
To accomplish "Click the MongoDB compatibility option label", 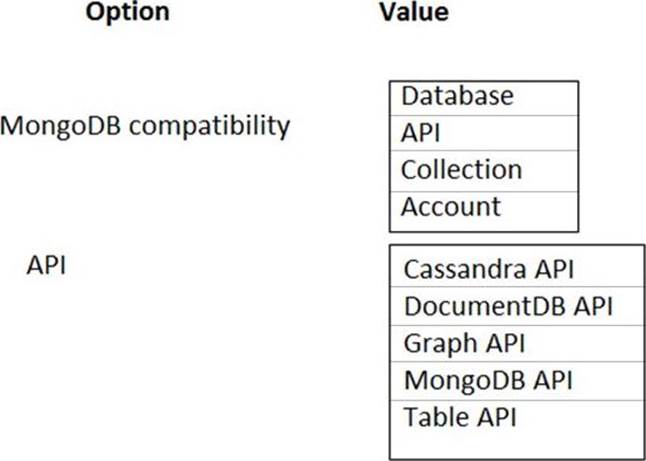I will click(x=145, y=127).
